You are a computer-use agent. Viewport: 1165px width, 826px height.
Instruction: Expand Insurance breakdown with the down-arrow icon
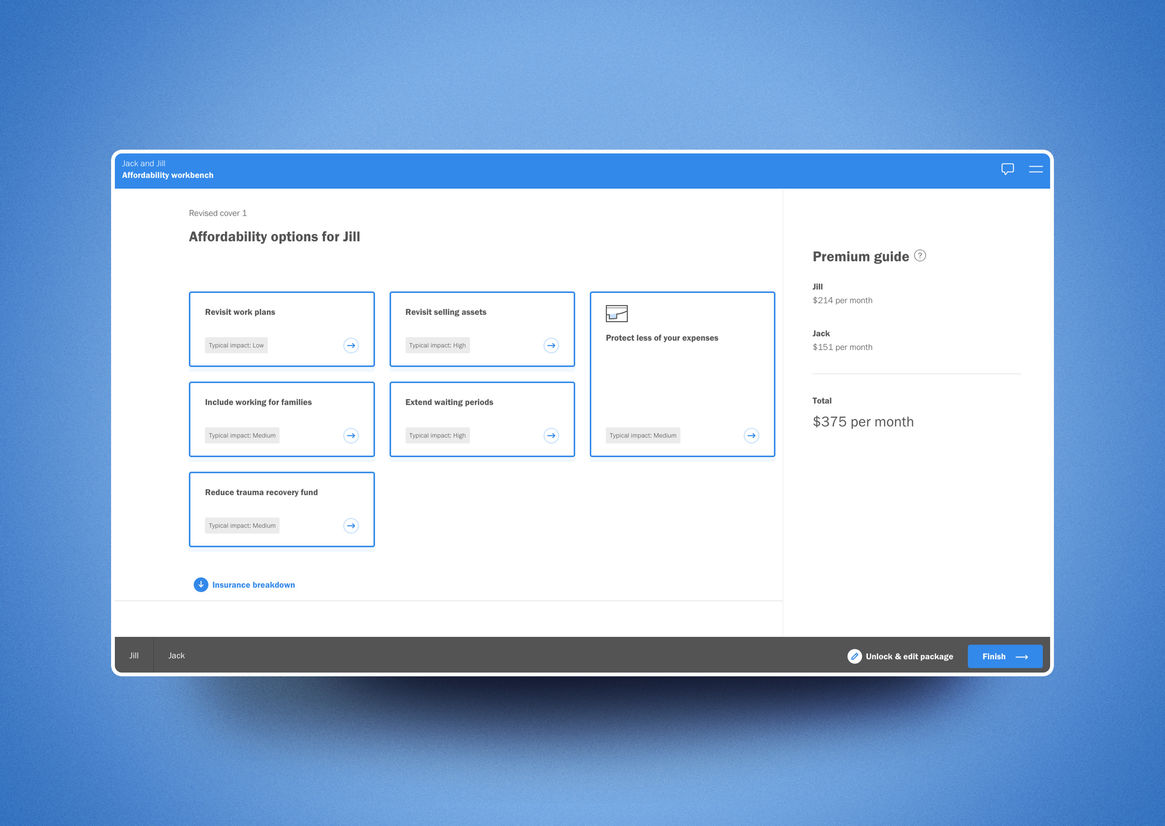[201, 585]
